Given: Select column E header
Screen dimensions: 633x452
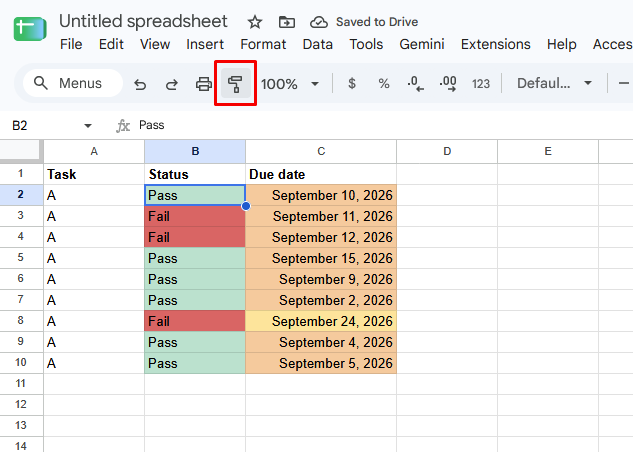Looking at the screenshot, I should [x=548, y=151].
